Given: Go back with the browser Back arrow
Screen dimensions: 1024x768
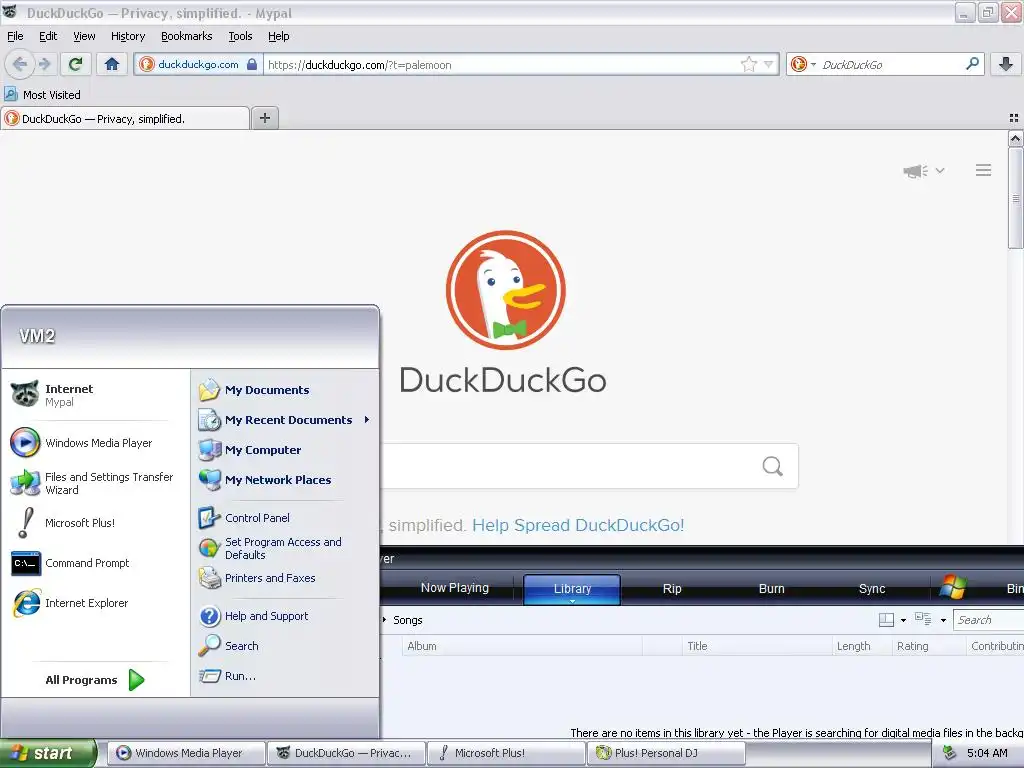Looking at the screenshot, I should pos(19,64).
